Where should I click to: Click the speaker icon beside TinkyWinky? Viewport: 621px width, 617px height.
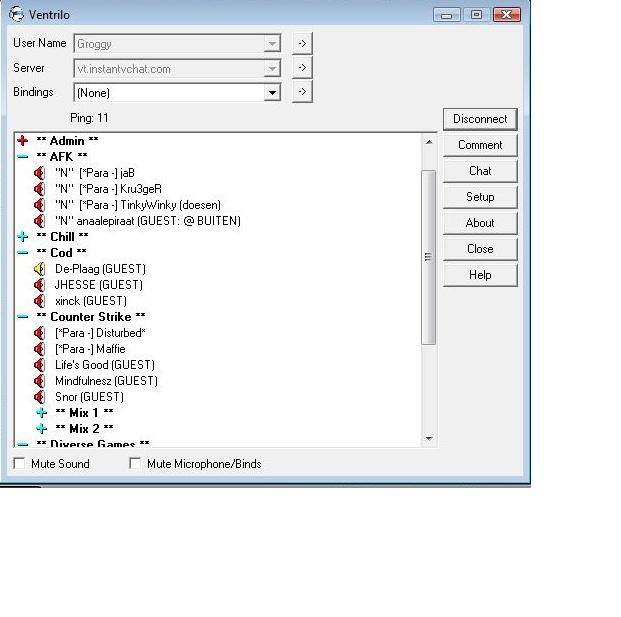40,205
